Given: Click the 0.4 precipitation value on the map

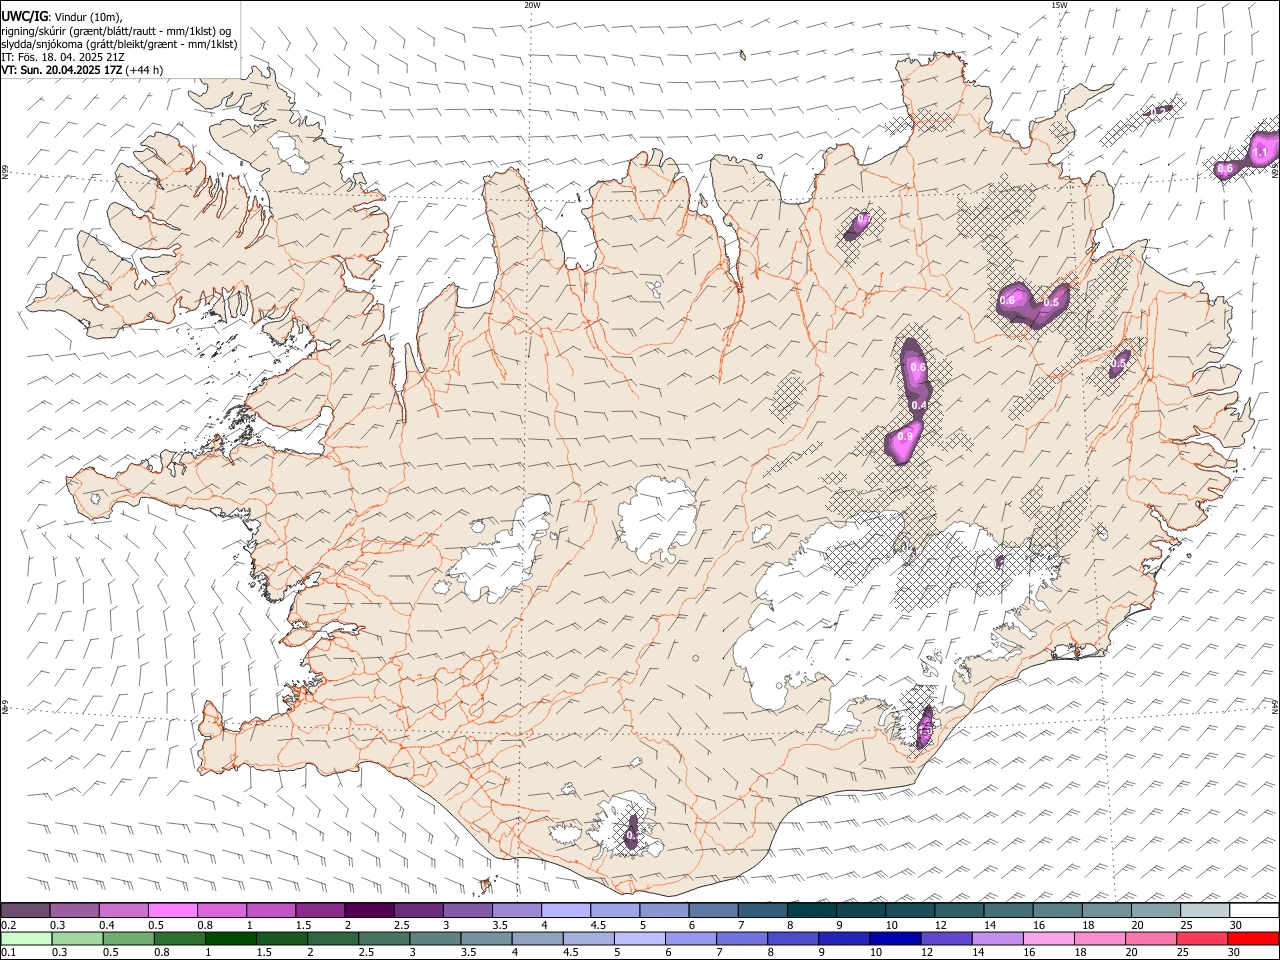Looking at the screenshot, I should 919,405.
